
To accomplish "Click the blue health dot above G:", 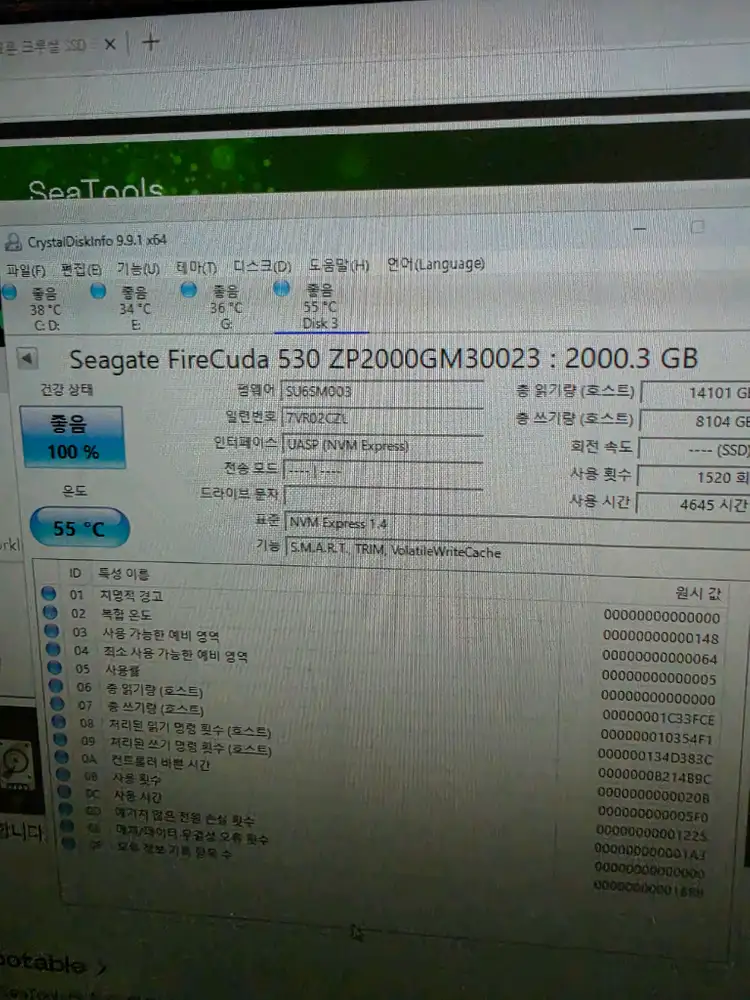I will 188,290.
